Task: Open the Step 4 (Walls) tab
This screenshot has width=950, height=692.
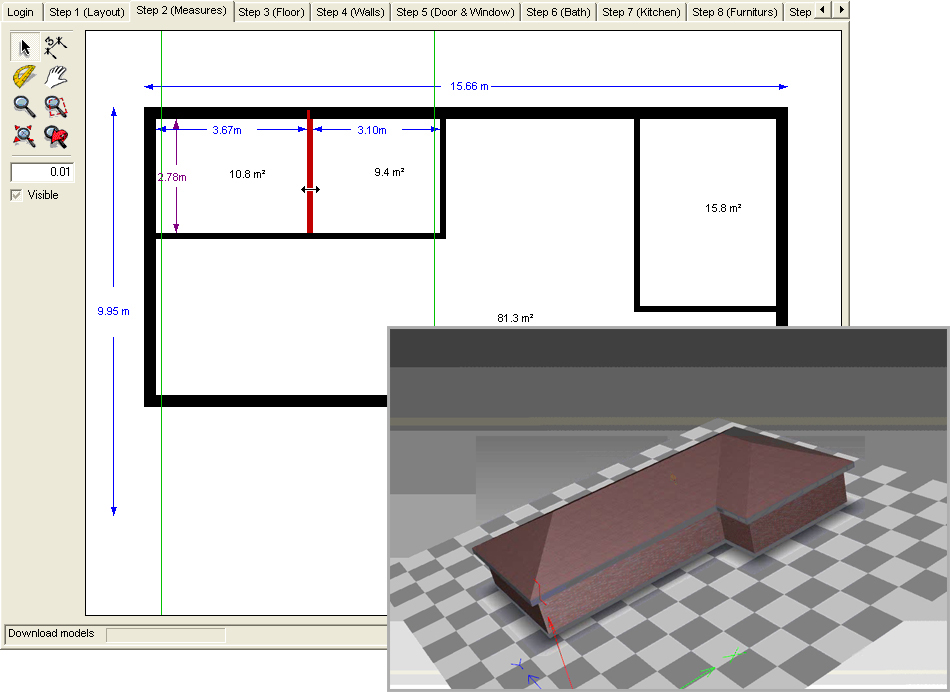Action: pyautogui.click(x=350, y=12)
